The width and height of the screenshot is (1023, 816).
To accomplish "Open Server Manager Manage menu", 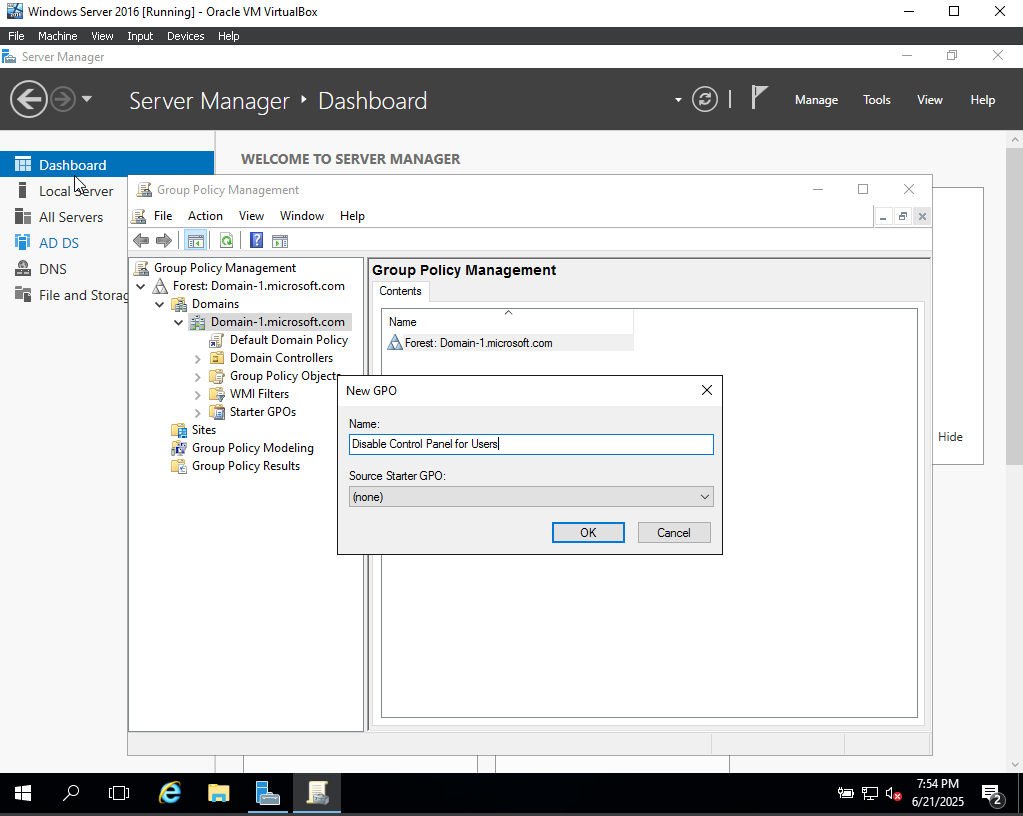I will point(816,100).
